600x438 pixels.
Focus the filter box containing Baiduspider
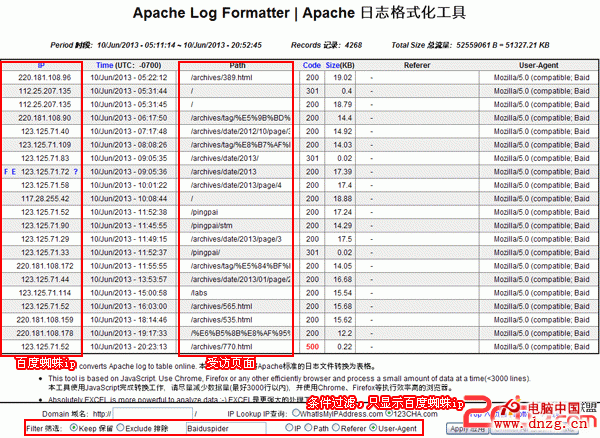tap(226, 428)
